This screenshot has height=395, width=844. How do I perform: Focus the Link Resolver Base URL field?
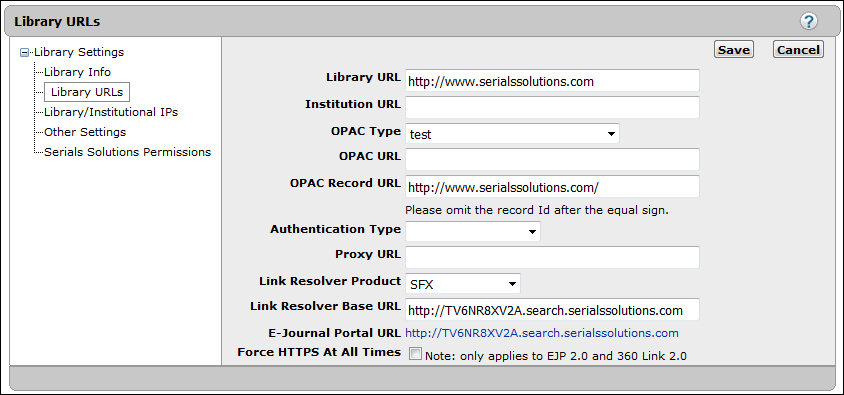(x=552, y=309)
